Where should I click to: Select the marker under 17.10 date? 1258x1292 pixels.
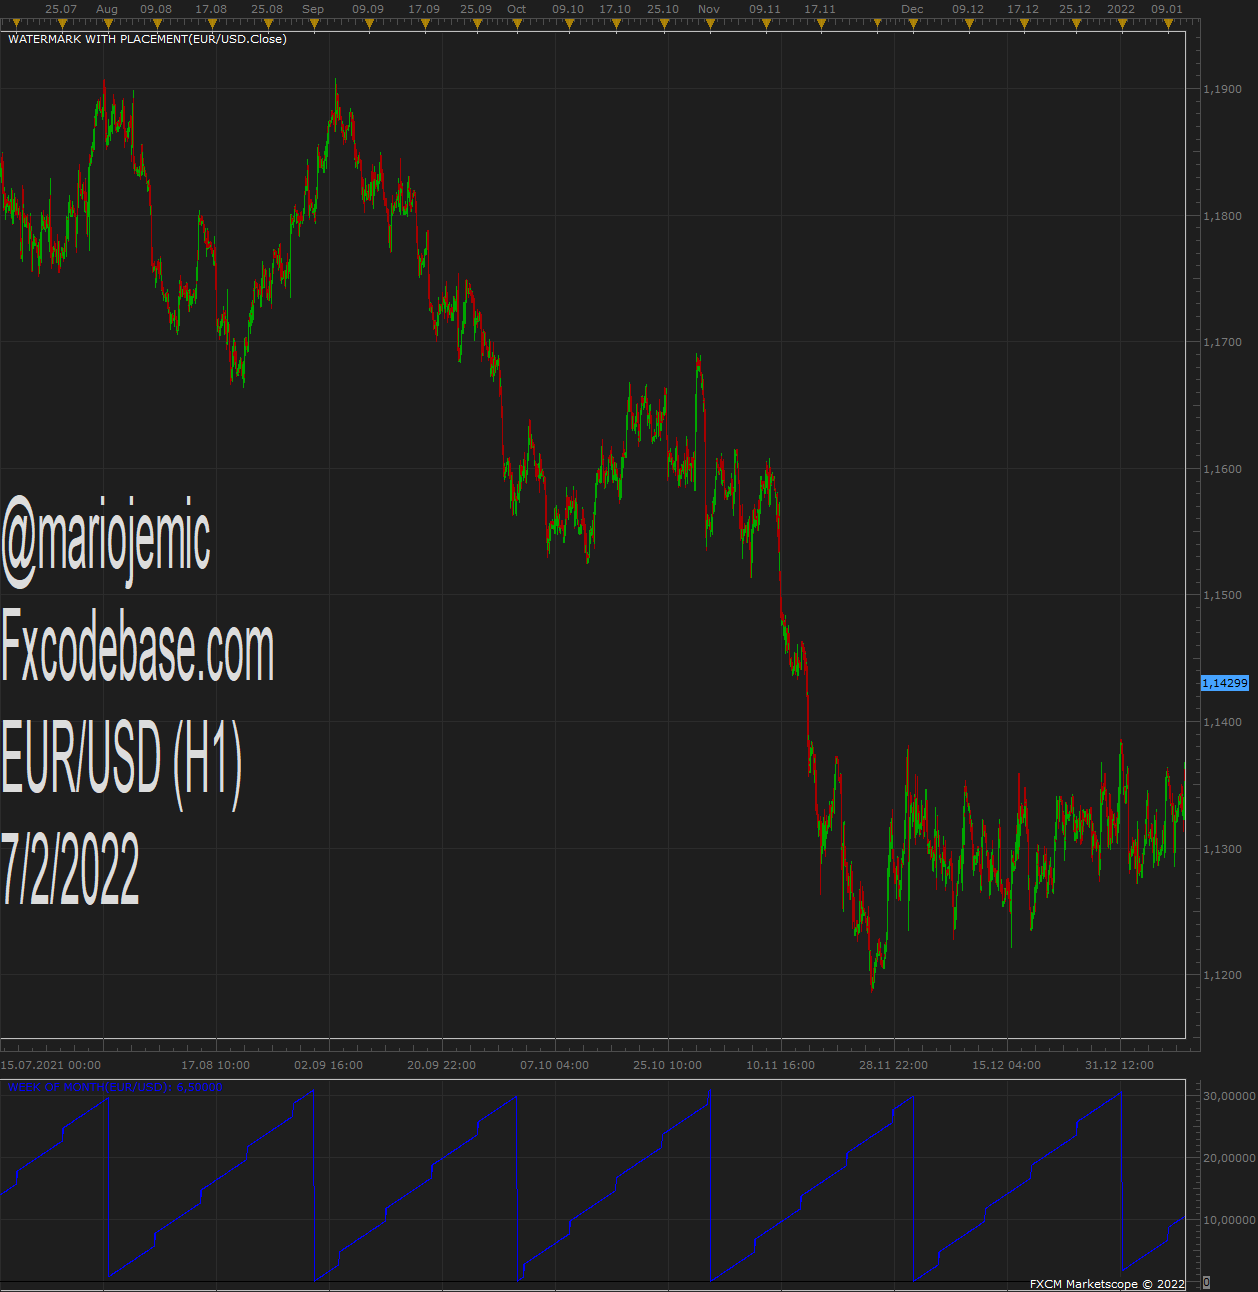coord(615,23)
